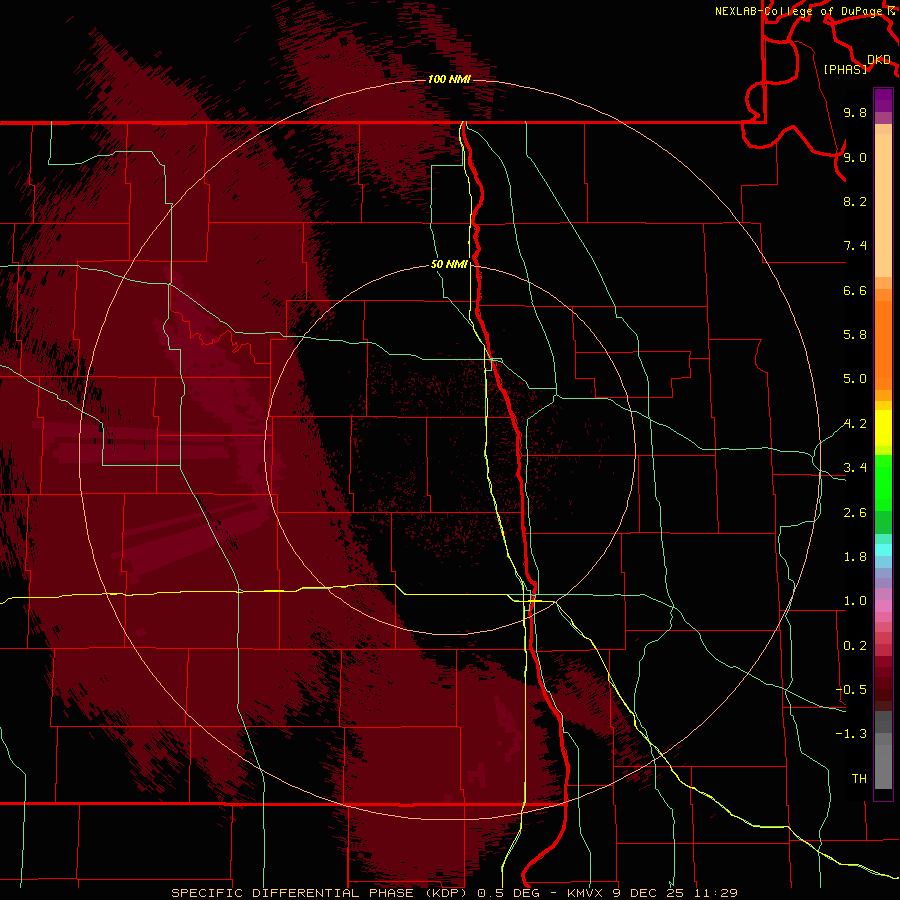Click the 0.2 value on the scale

pyautogui.click(x=855, y=646)
